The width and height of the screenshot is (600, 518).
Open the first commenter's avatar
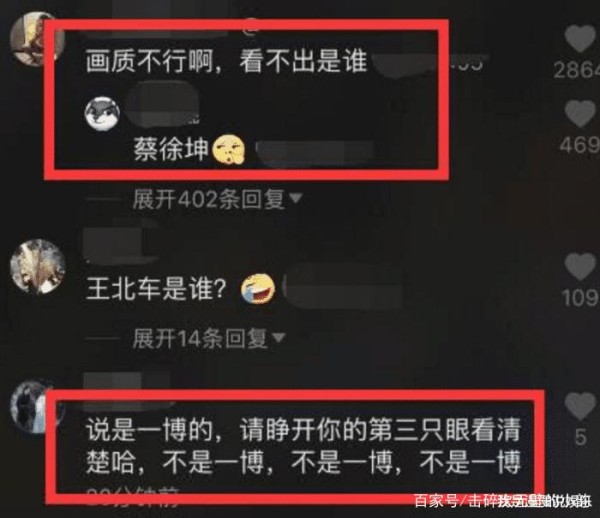[37, 38]
